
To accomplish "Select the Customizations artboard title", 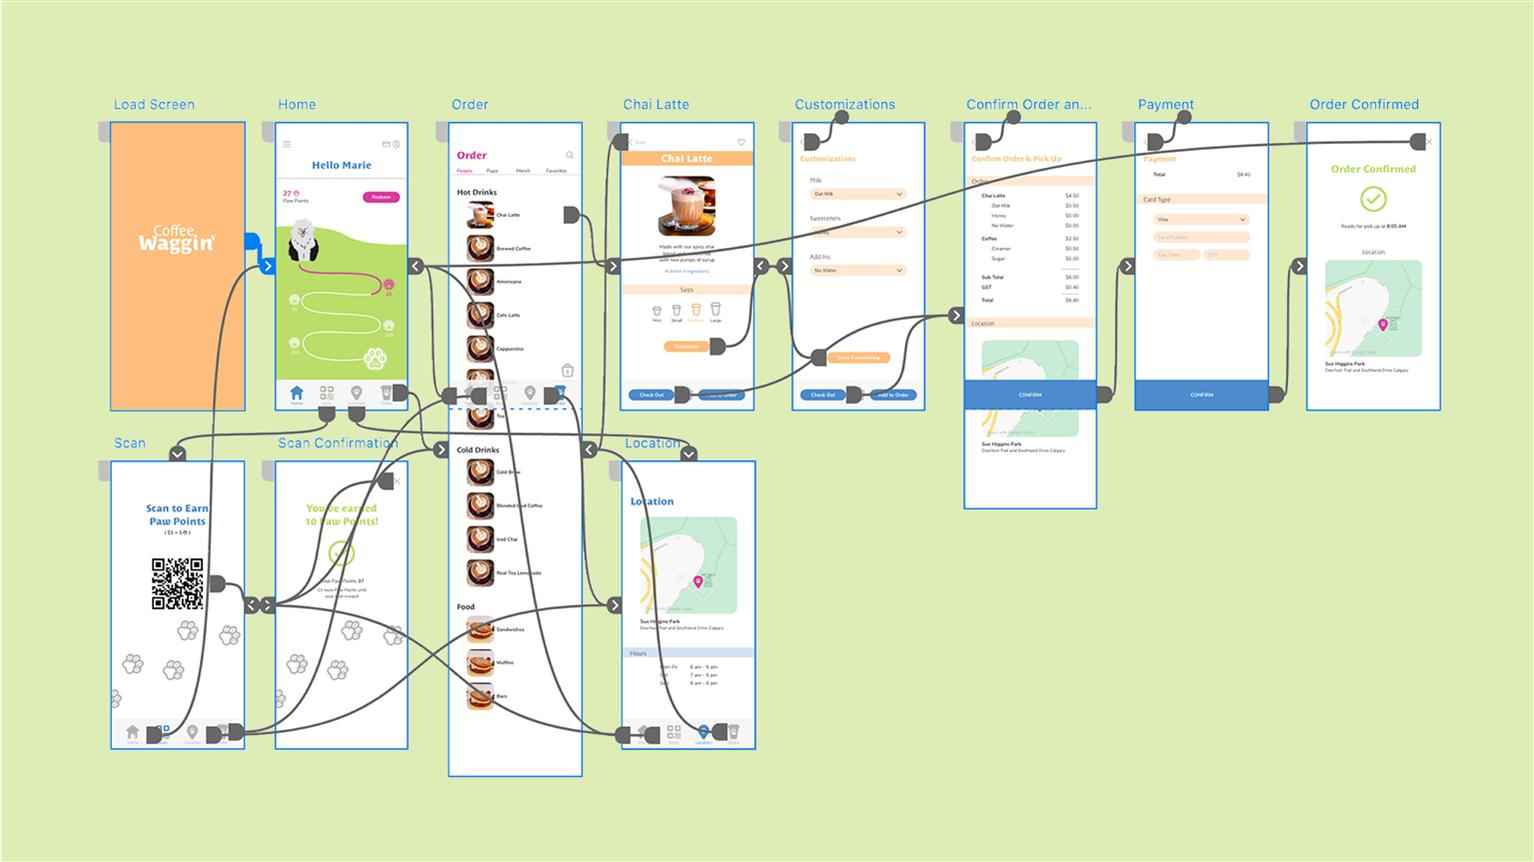I will coord(845,104).
